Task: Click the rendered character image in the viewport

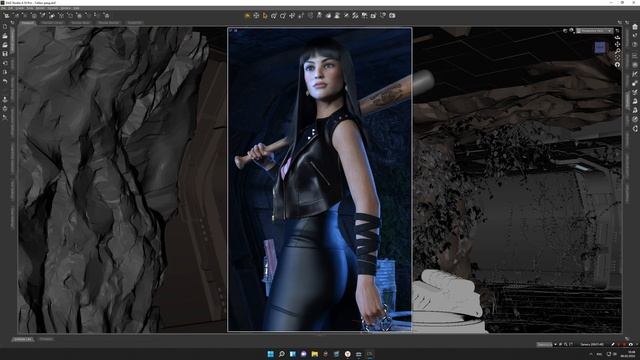Action: (320, 180)
